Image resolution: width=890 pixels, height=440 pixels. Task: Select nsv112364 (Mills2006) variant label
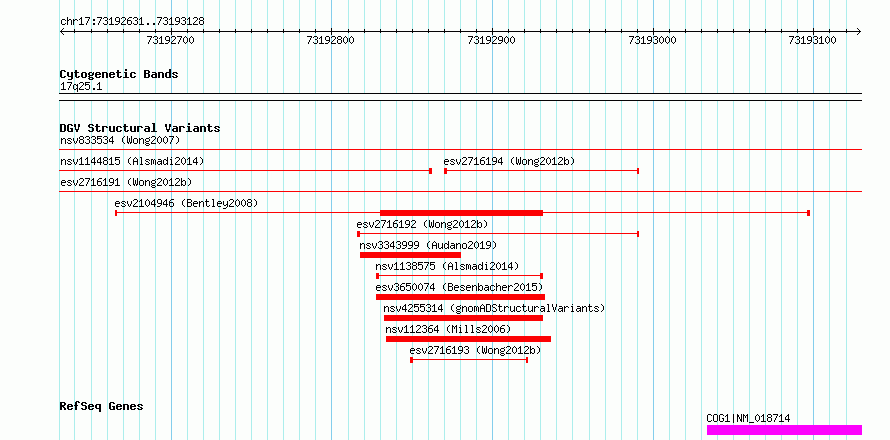pos(448,329)
